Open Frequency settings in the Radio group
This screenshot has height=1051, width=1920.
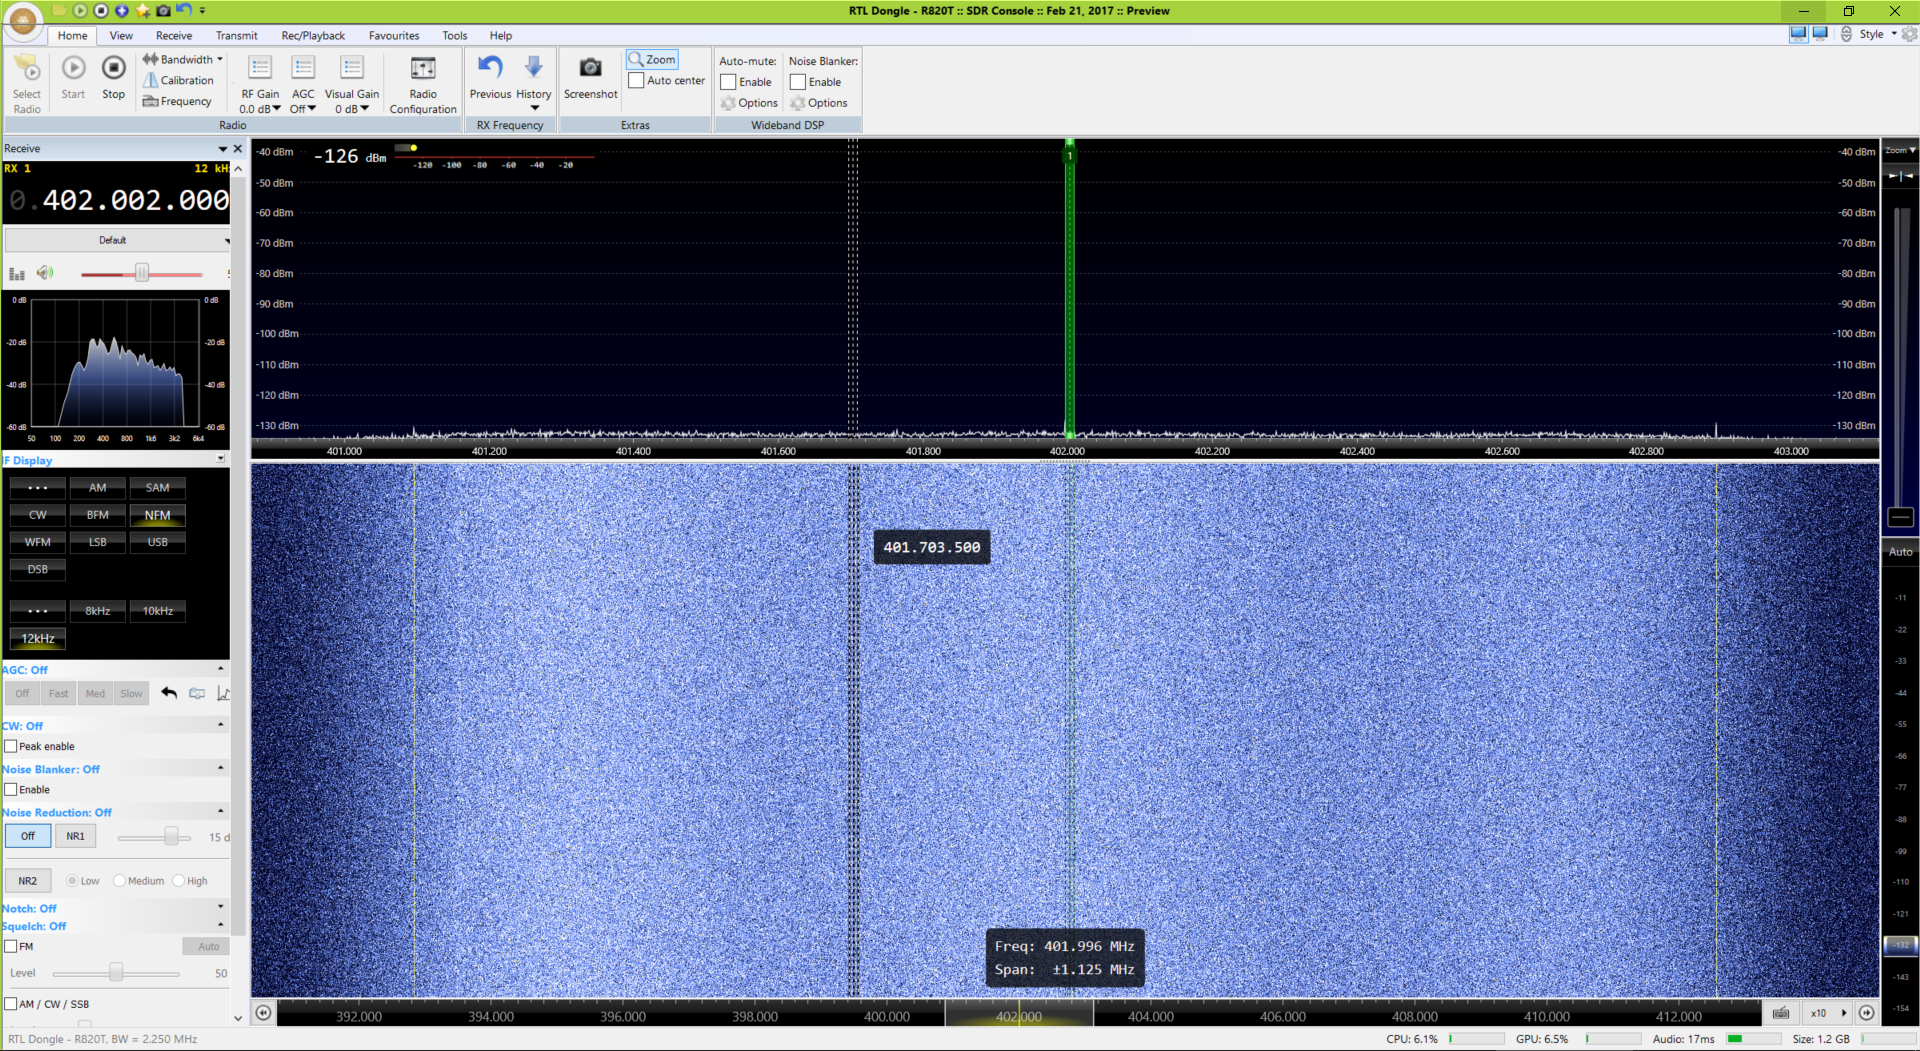[177, 101]
